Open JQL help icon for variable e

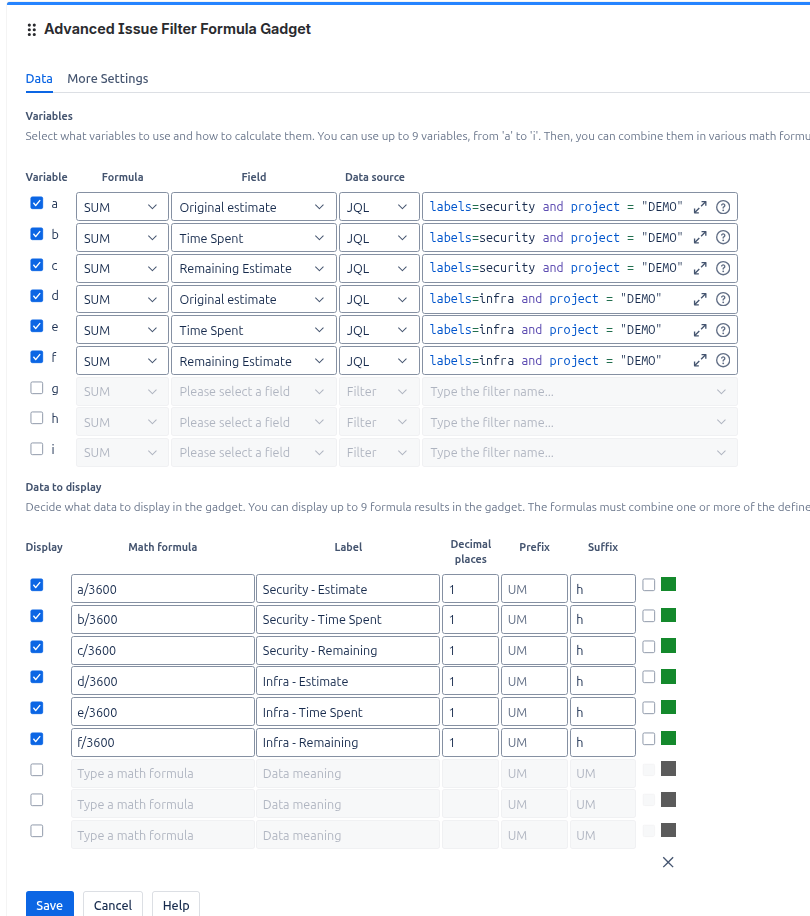tap(723, 331)
